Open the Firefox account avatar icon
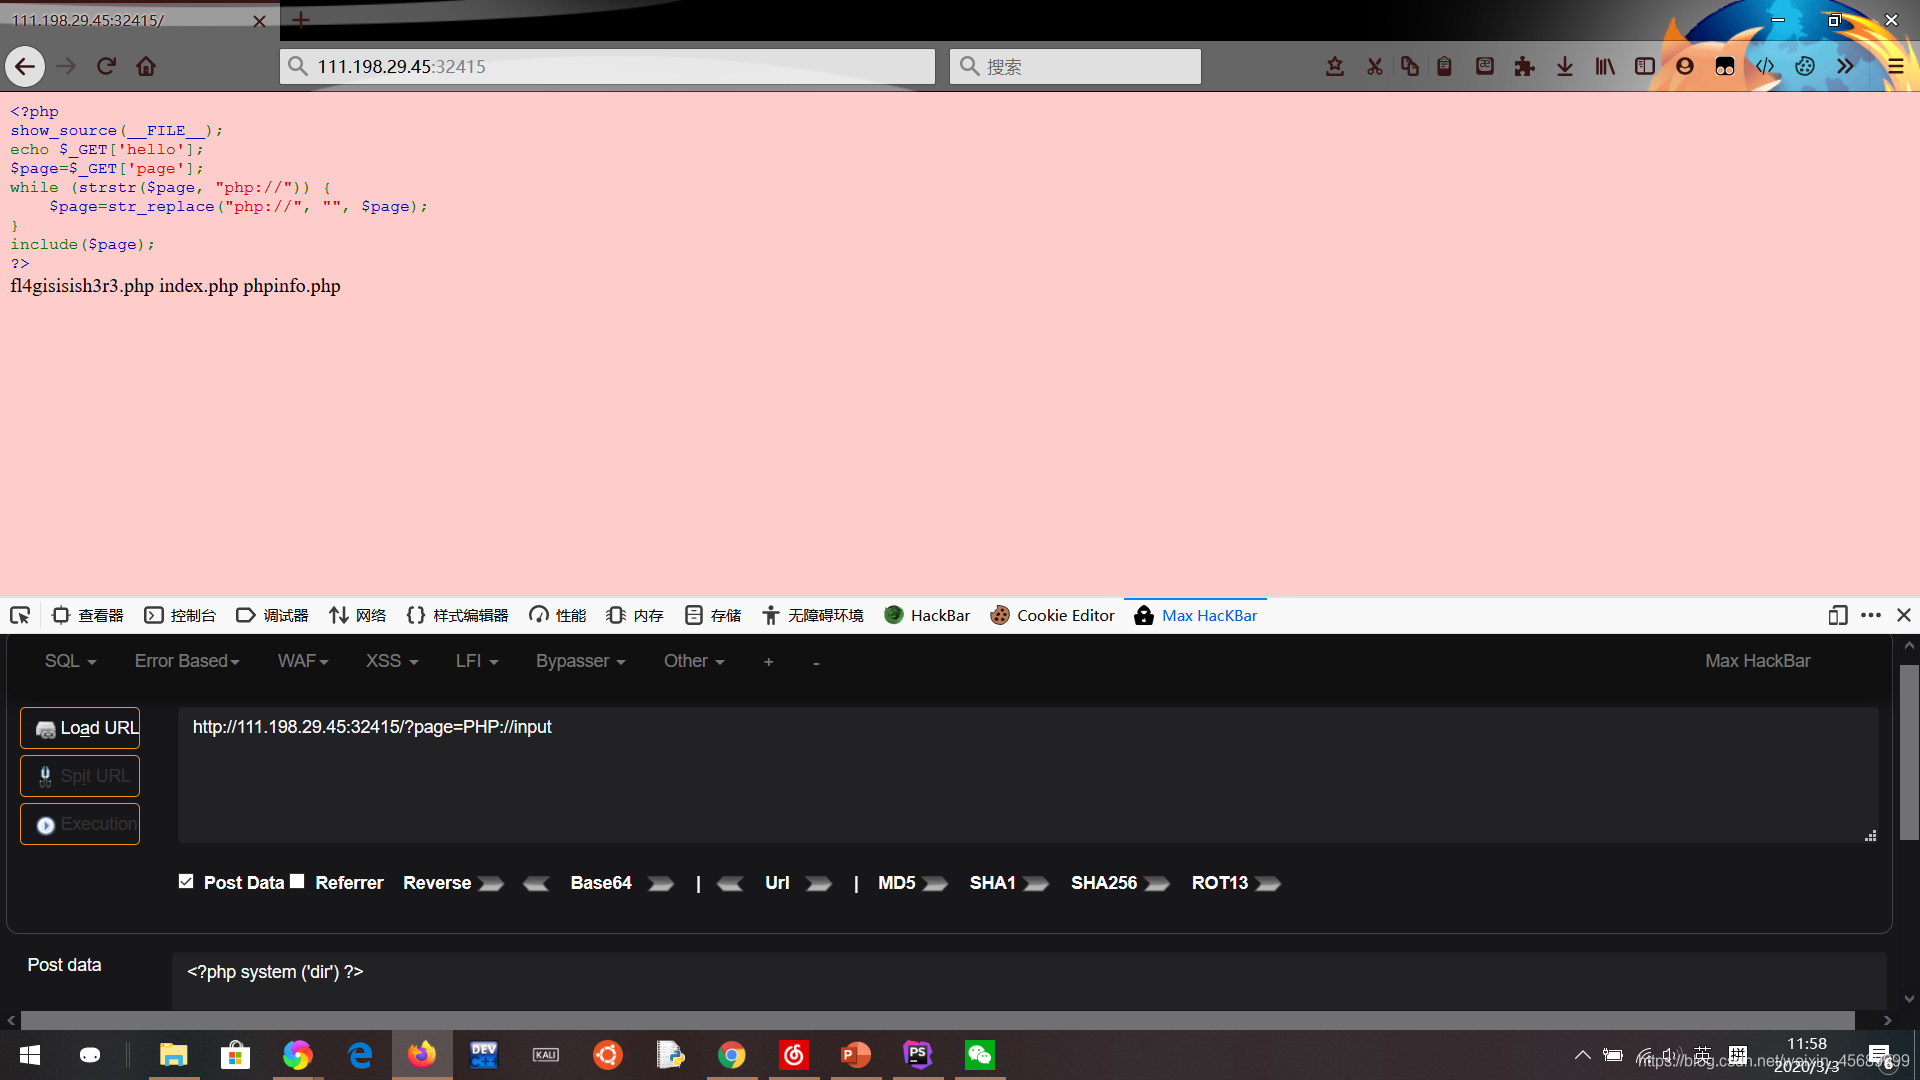The image size is (1920, 1080). (1684, 66)
